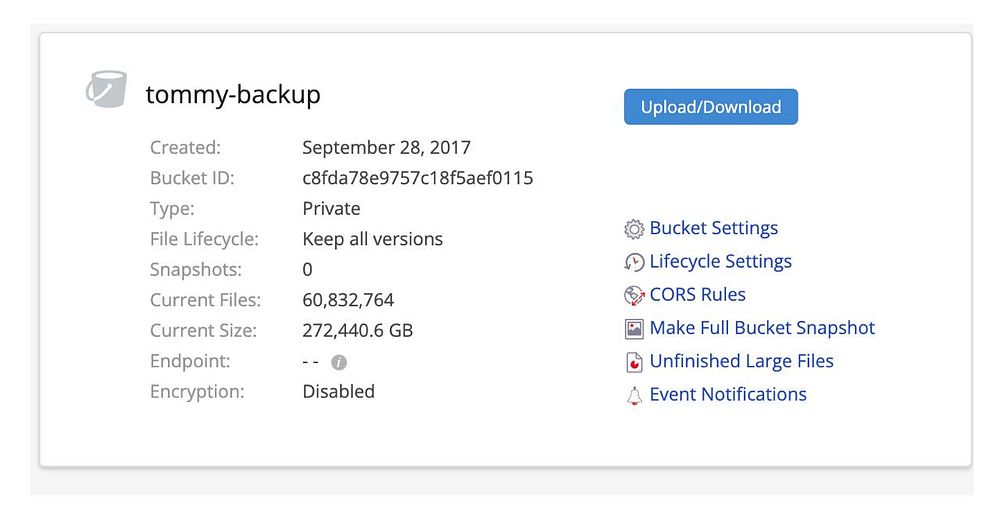This screenshot has width=1000, height=517.
Task: Click the current files count 60,832,764
Action: pos(348,299)
